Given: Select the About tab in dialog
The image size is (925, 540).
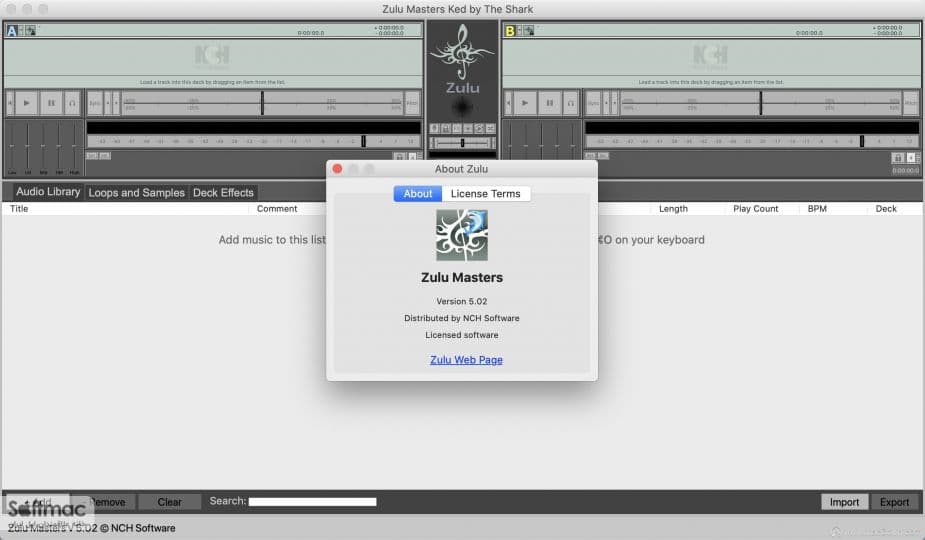Looking at the screenshot, I should tap(418, 194).
